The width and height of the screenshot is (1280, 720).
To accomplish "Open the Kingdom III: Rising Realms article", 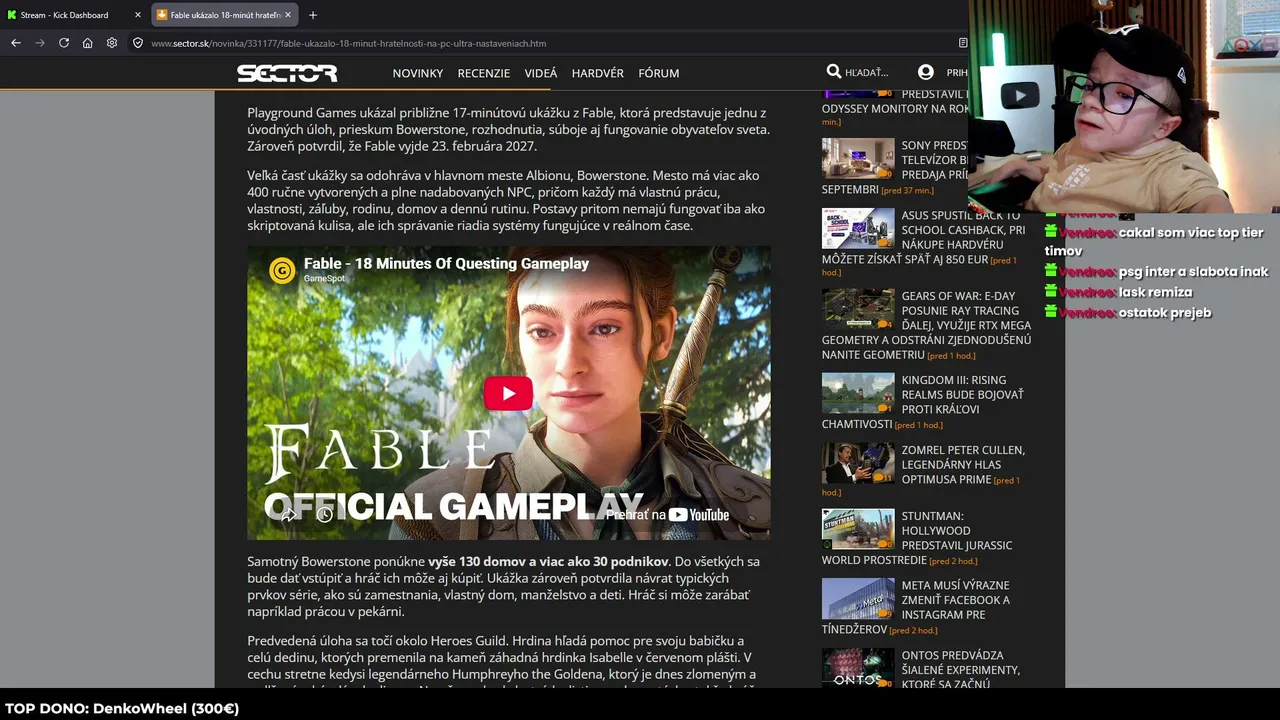I will [923, 402].
